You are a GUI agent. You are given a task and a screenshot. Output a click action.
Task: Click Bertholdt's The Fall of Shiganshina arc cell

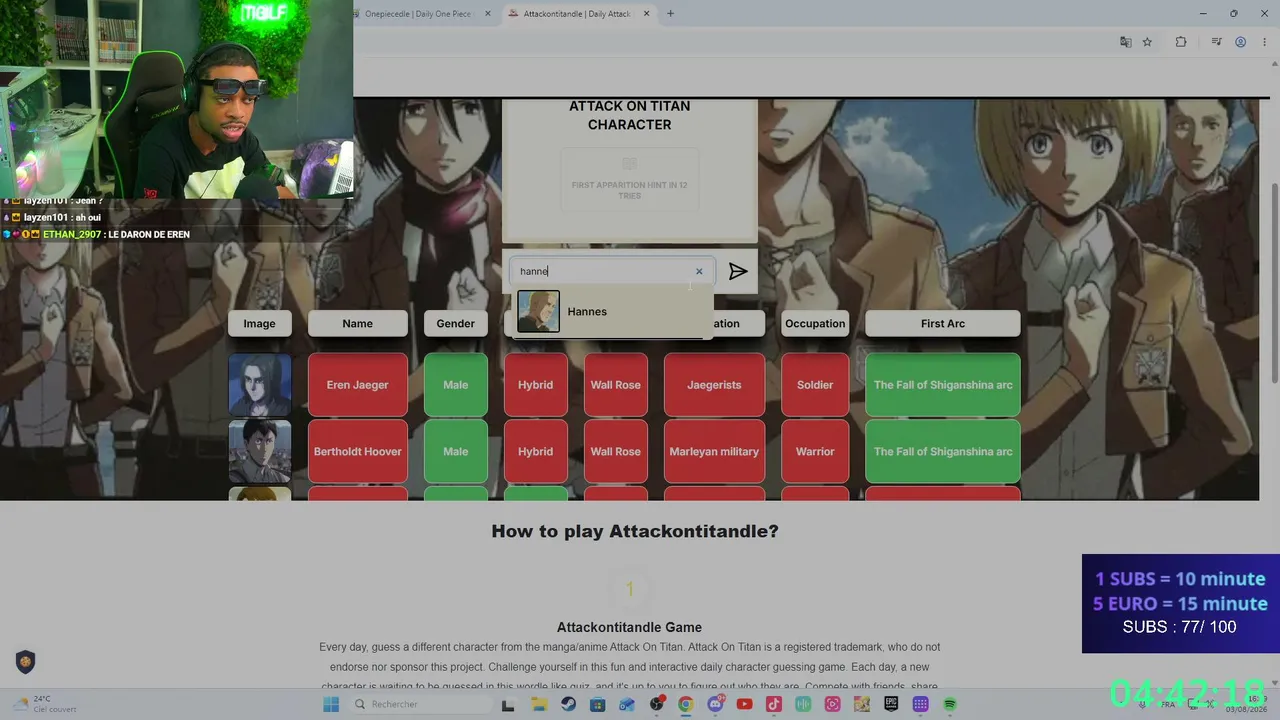(x=942, y=451)
